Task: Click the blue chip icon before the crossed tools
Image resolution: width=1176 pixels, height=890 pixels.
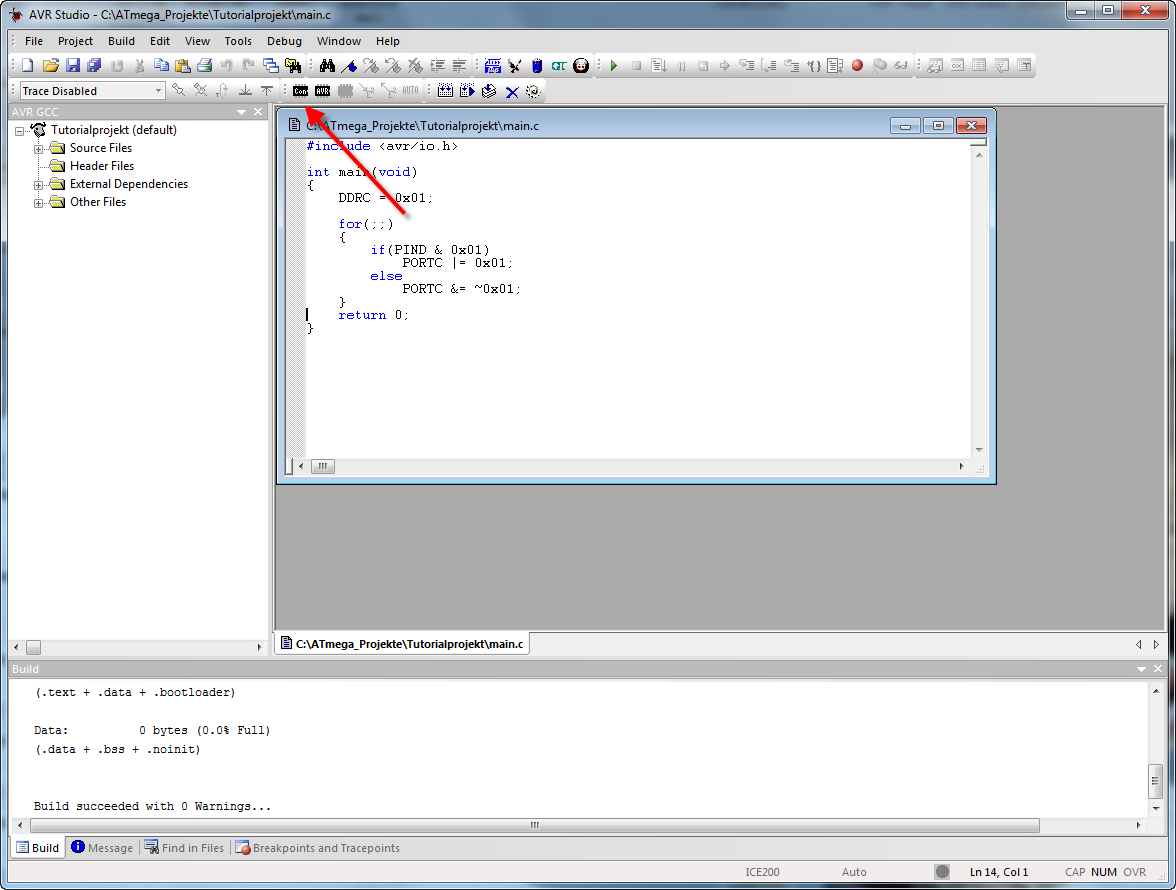Action: 493,66
